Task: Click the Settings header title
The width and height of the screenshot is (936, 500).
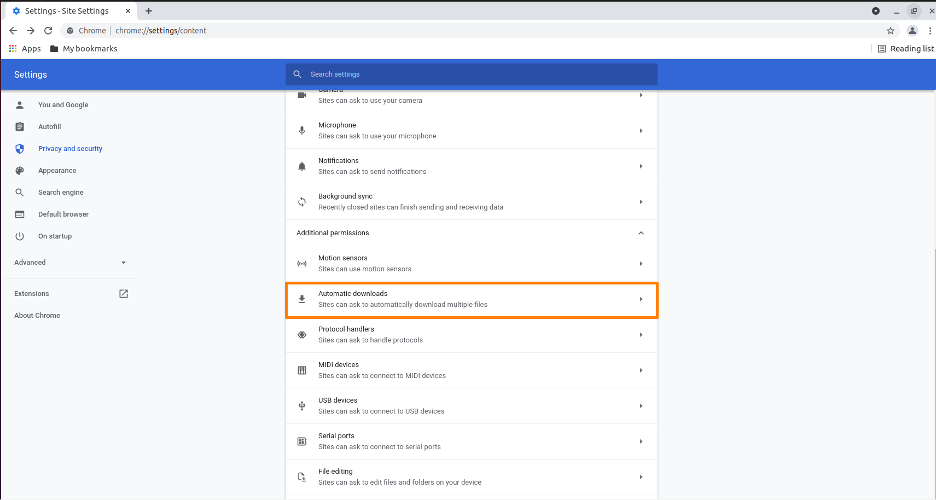Action: pos(30,75)
